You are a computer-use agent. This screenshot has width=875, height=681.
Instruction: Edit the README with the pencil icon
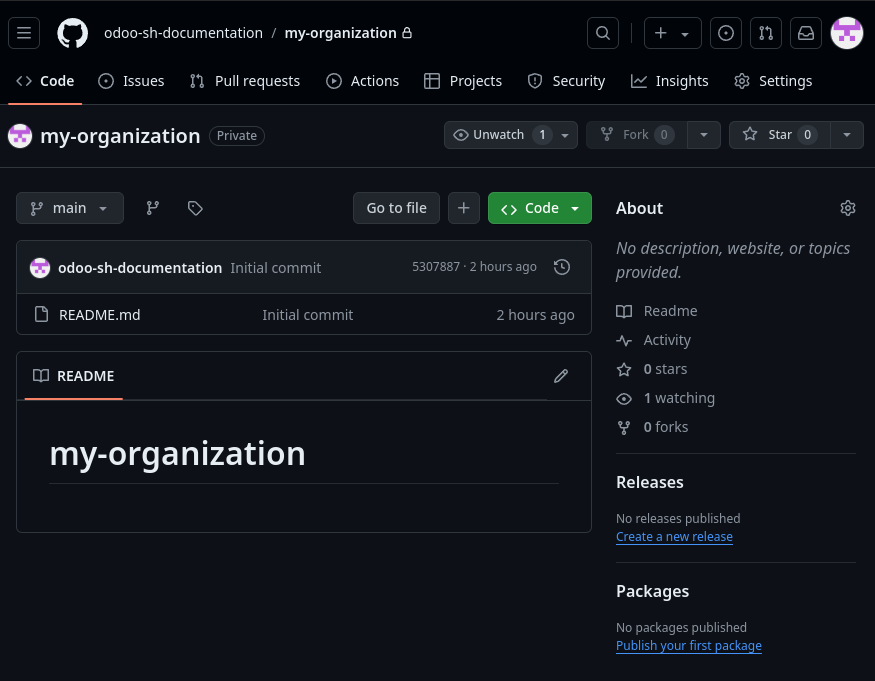pyautogui.click(x=561, y=376)
